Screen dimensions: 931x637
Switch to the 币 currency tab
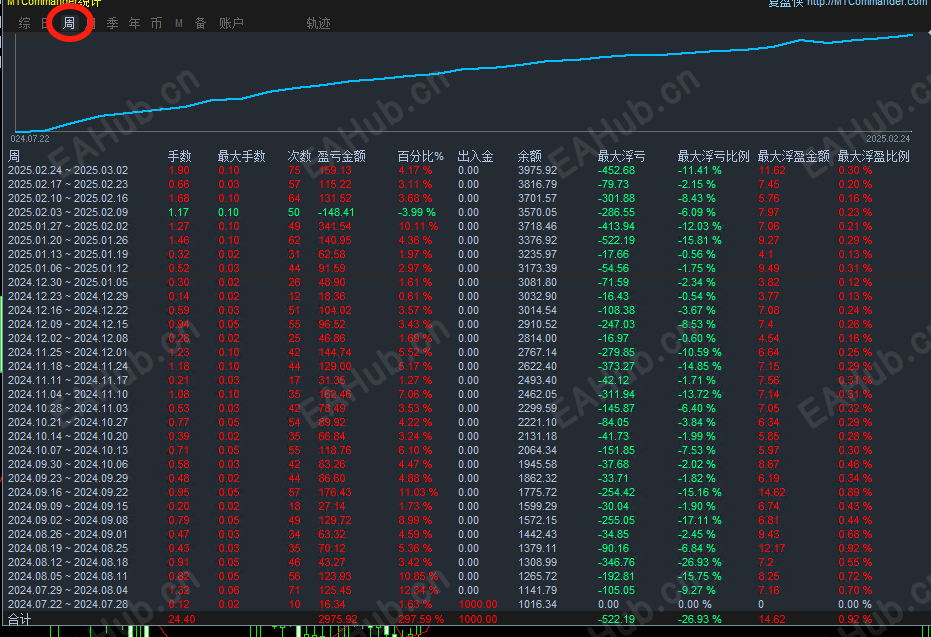156,23
